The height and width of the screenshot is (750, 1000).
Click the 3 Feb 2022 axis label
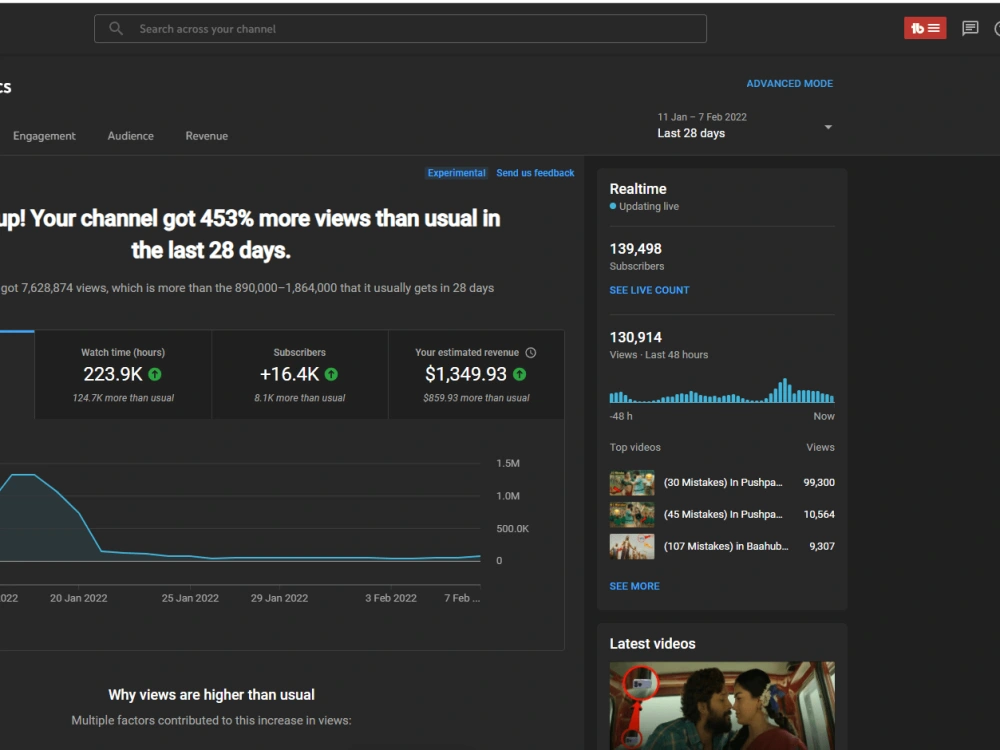coord(391,598)
